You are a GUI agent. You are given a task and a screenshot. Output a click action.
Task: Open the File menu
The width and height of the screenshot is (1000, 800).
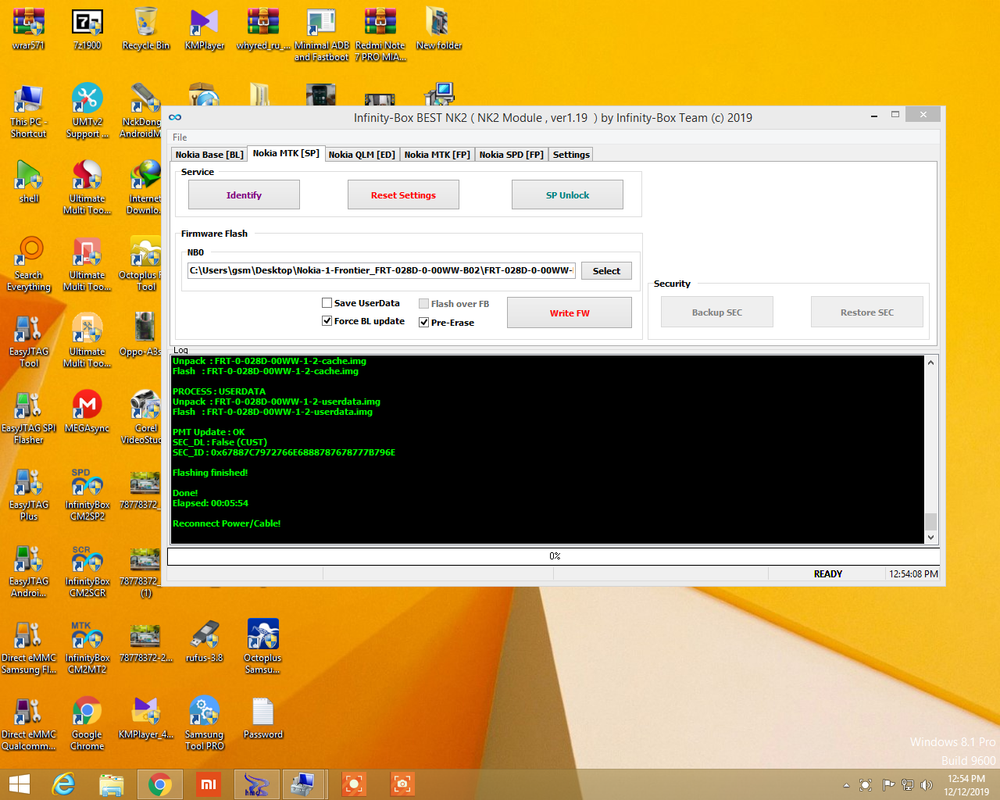pyautogui.click(x=180, y=137)
